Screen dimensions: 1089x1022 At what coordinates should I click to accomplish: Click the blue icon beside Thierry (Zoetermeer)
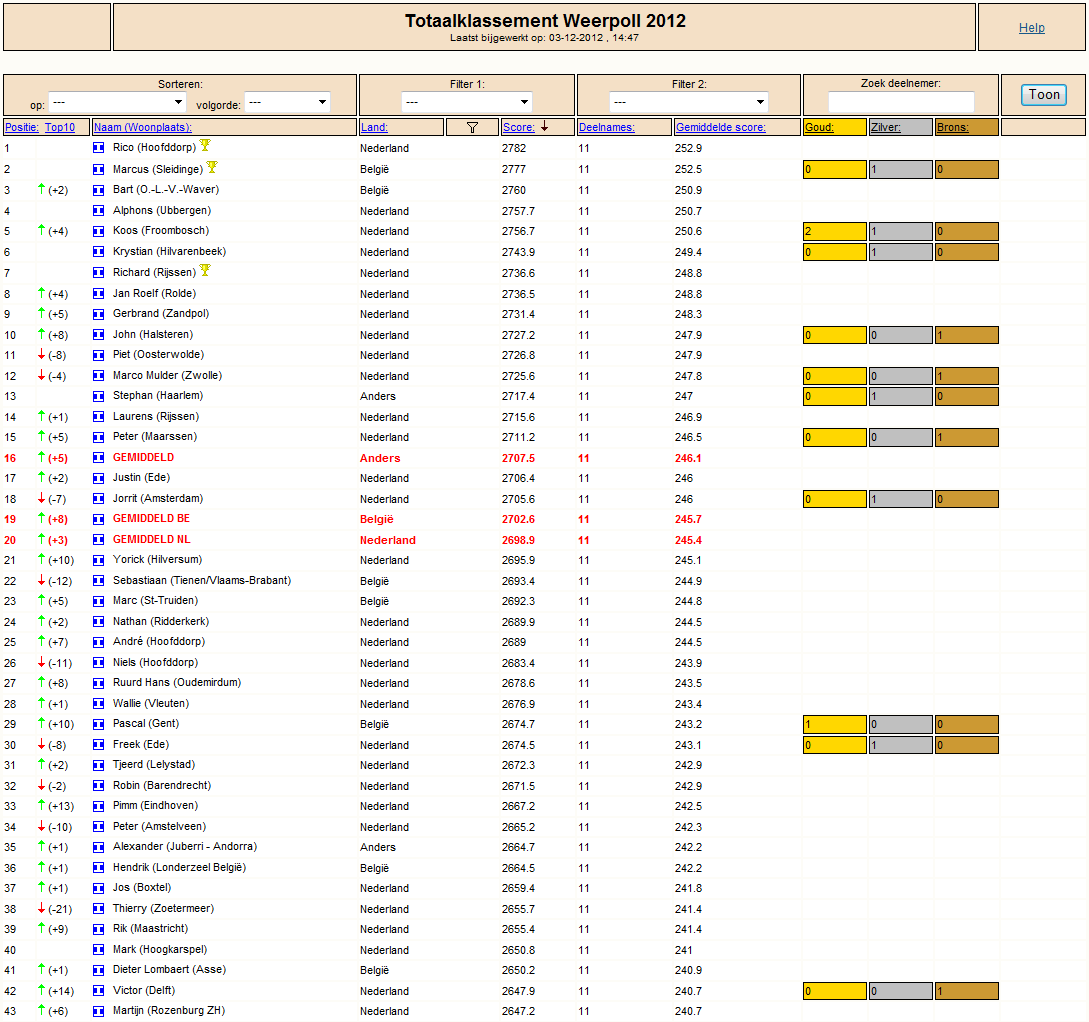(x=99, y=908)
